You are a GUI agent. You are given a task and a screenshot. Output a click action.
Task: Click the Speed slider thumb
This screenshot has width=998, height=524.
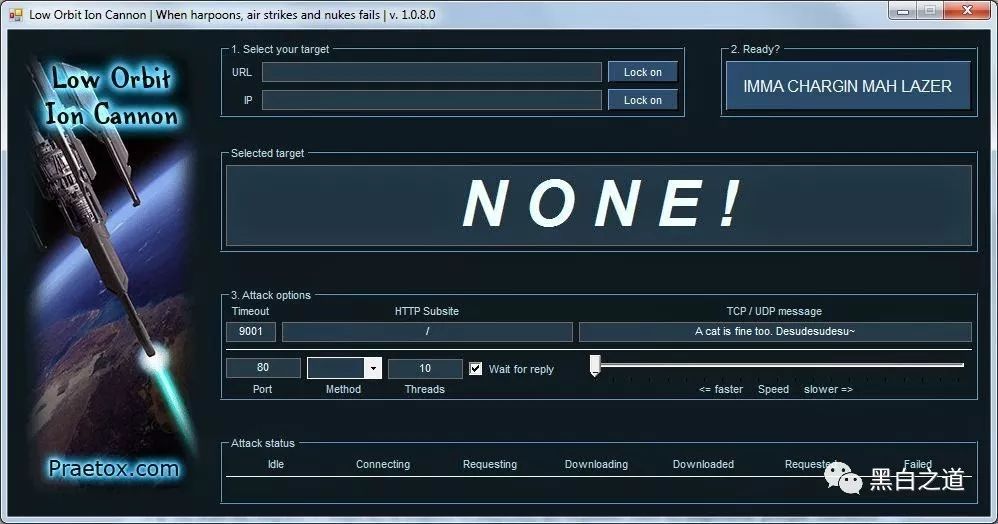[595, 365]
